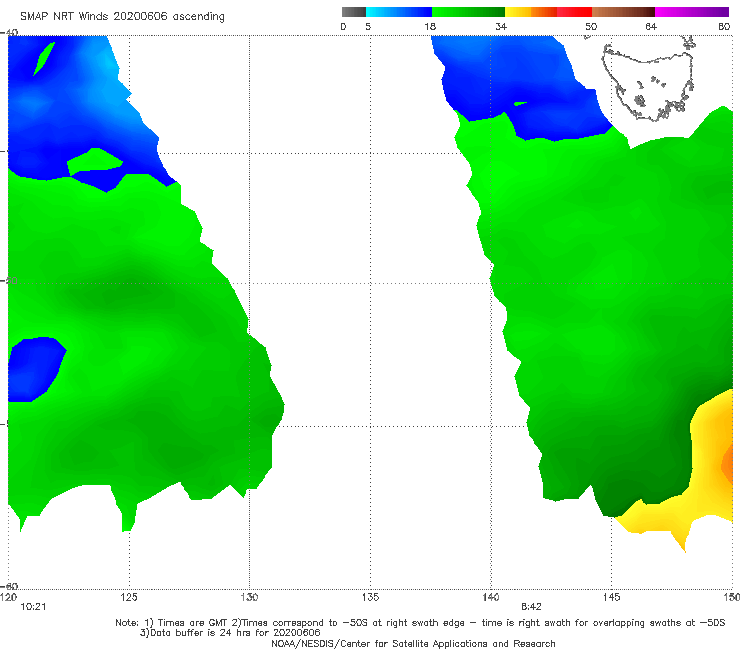Pick the cyan-blue segment of the color bar

point(399,12)
